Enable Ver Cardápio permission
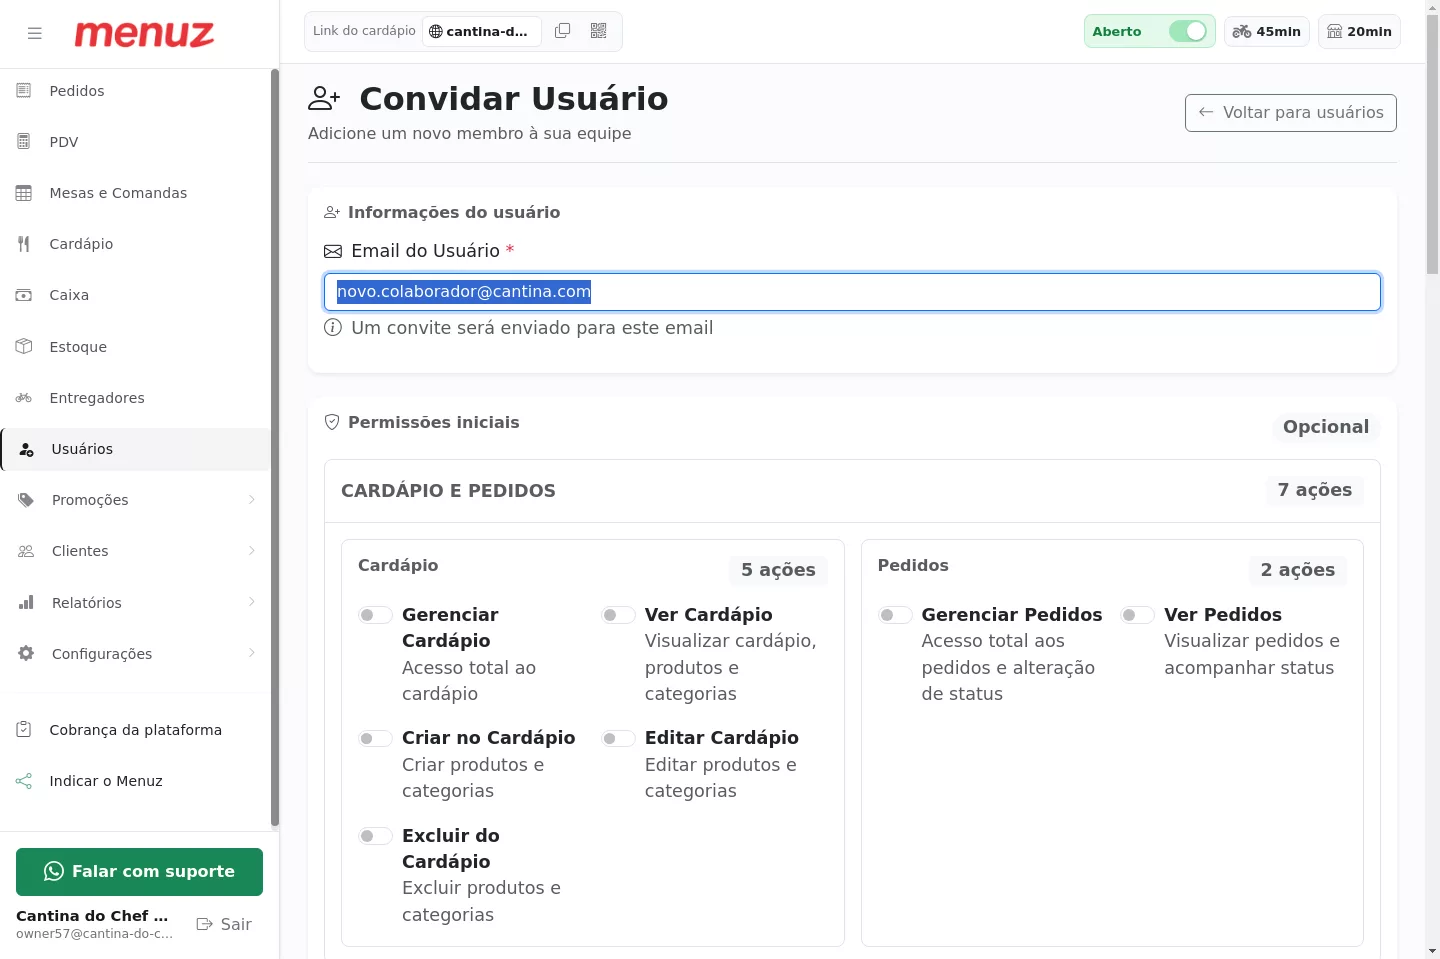The height and width of the screenshot is (959, 1440). [x=618, y=615]
